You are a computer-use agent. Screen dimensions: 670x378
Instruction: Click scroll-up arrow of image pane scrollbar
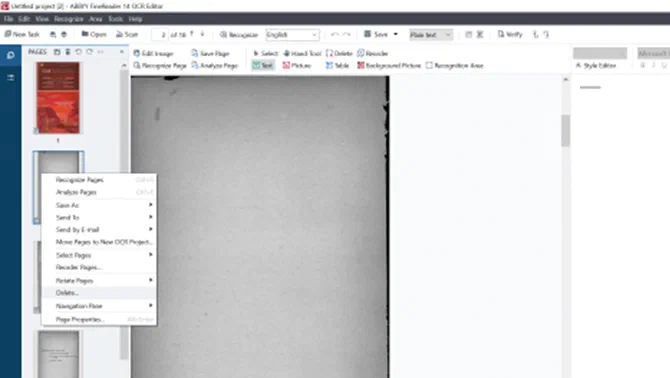tap(566, 79)
